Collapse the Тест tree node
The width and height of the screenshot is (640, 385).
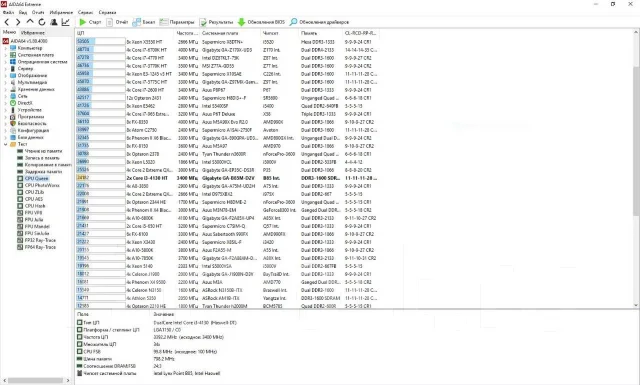click(5, 144)
